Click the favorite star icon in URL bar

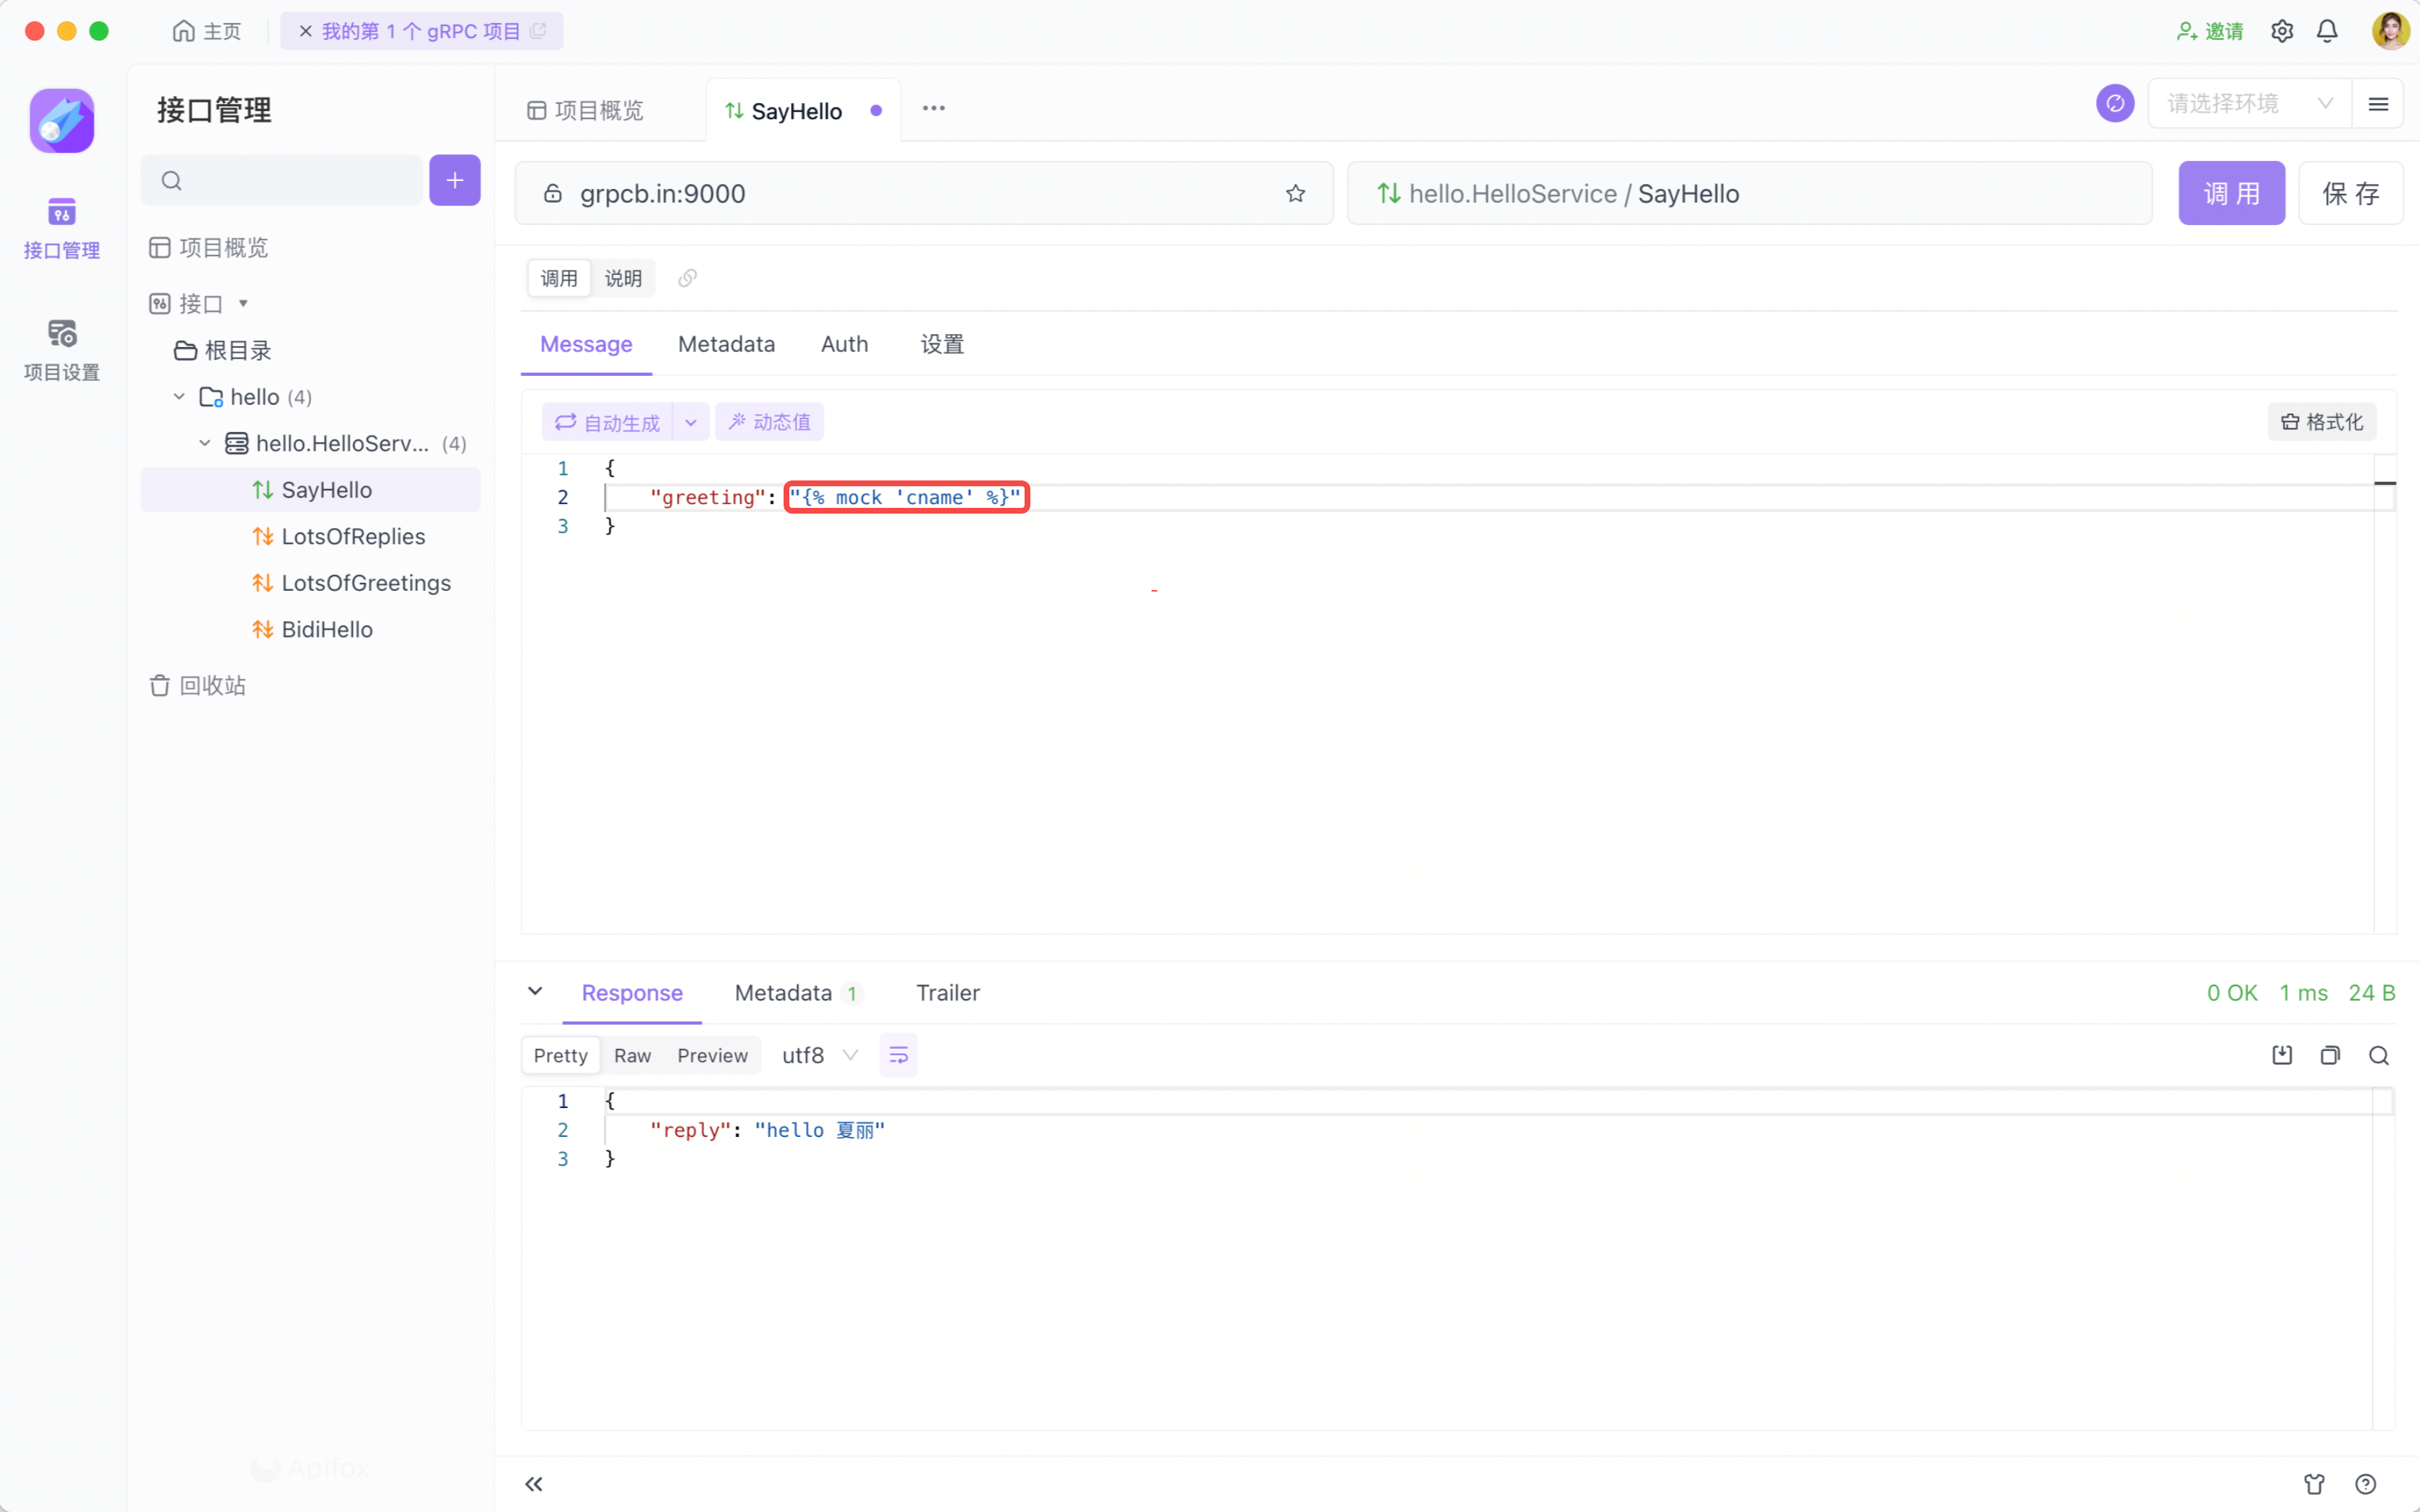1295,193
